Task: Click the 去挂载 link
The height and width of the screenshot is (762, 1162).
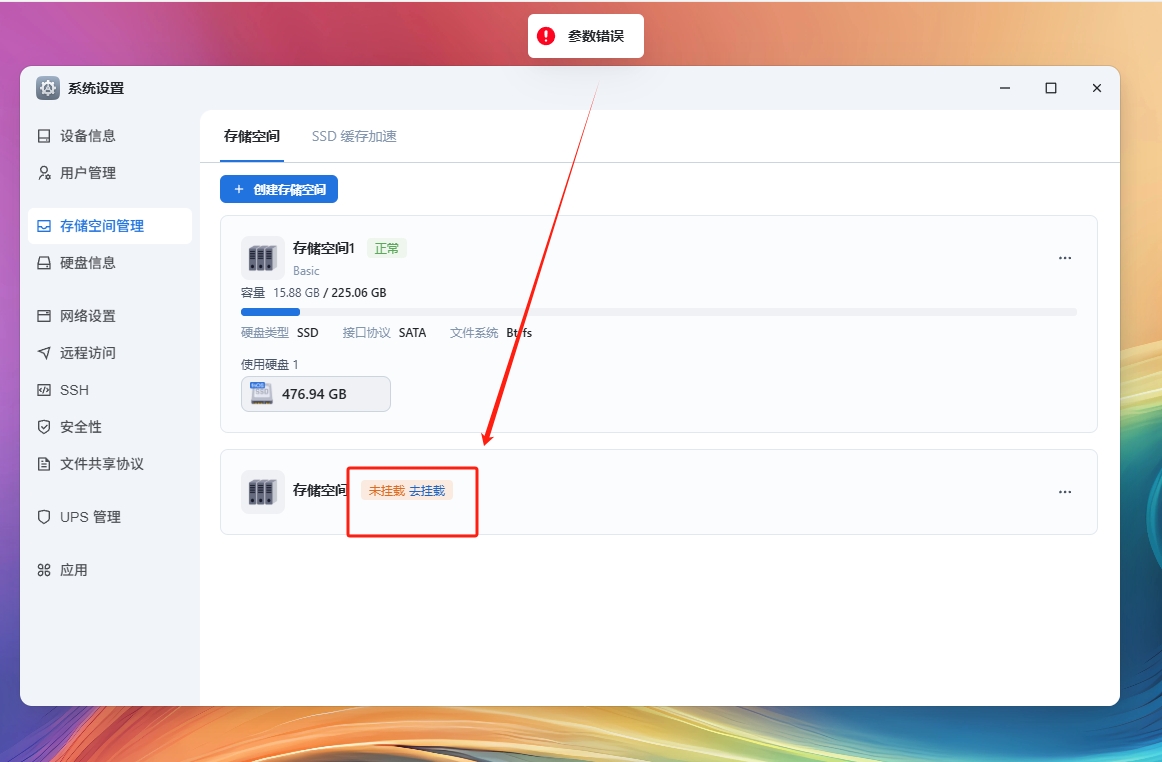Action: tap(427, 491)
